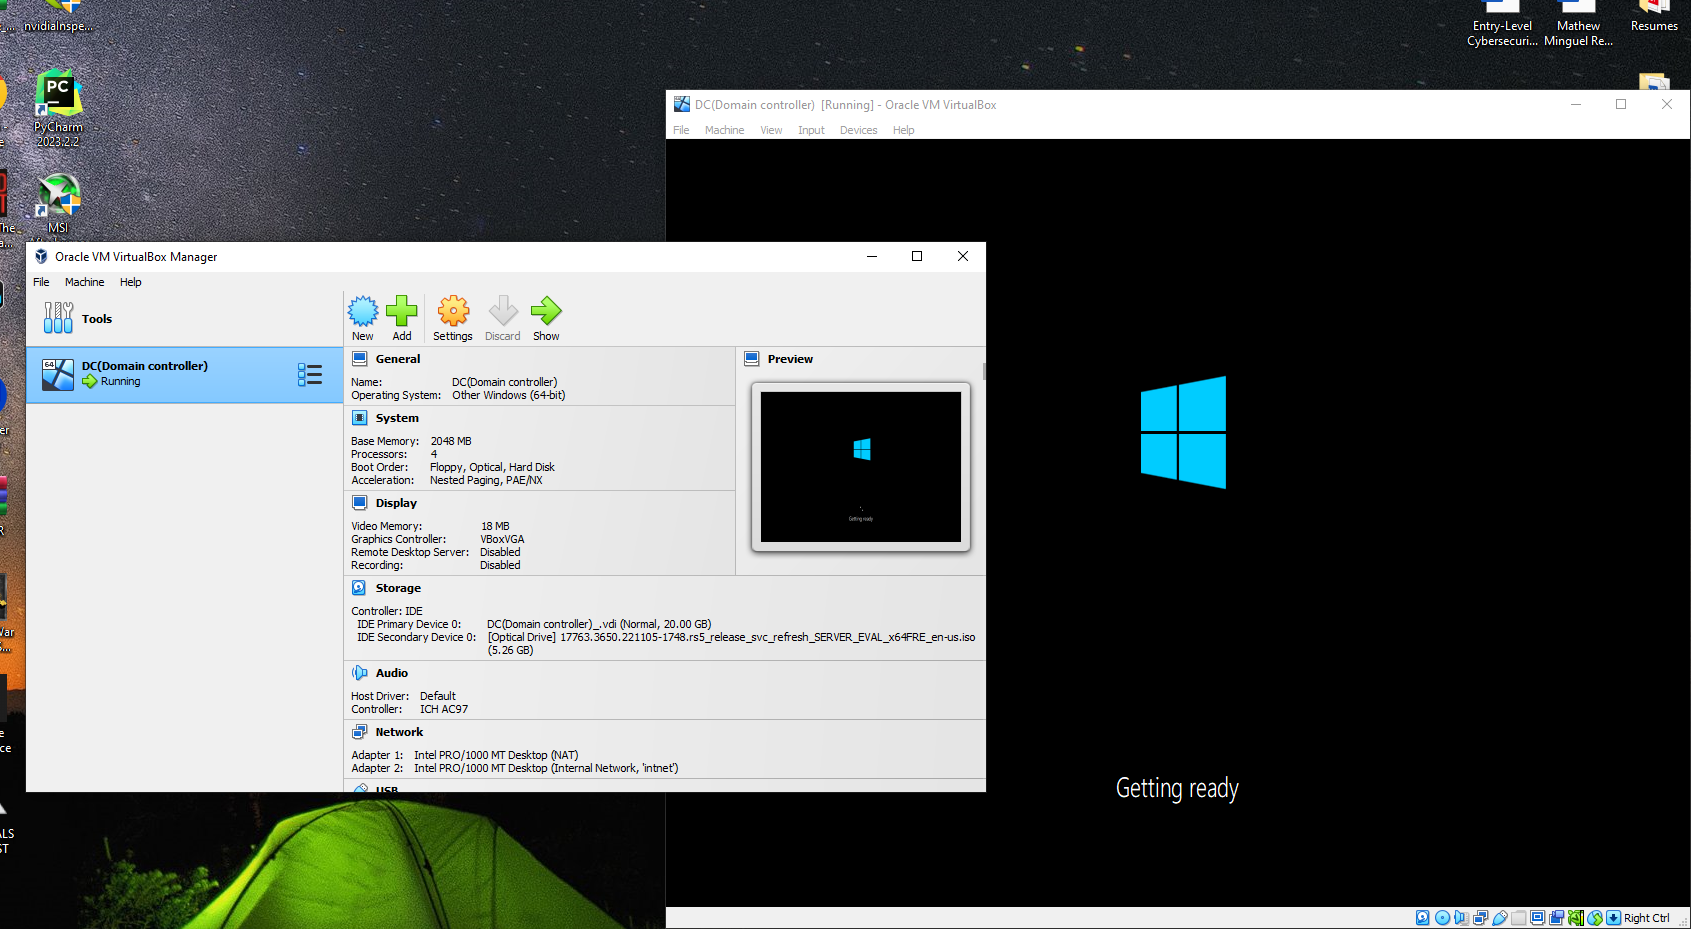Click the USB devices status icon
The width and height of the screenshot is (1691, 929).
coord(1499,918)
